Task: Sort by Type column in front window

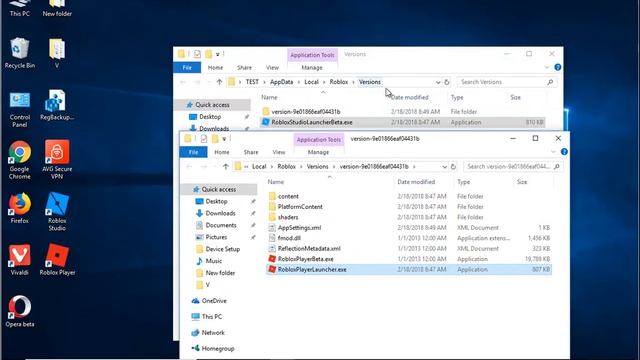Action: click(x=463, y=182)
